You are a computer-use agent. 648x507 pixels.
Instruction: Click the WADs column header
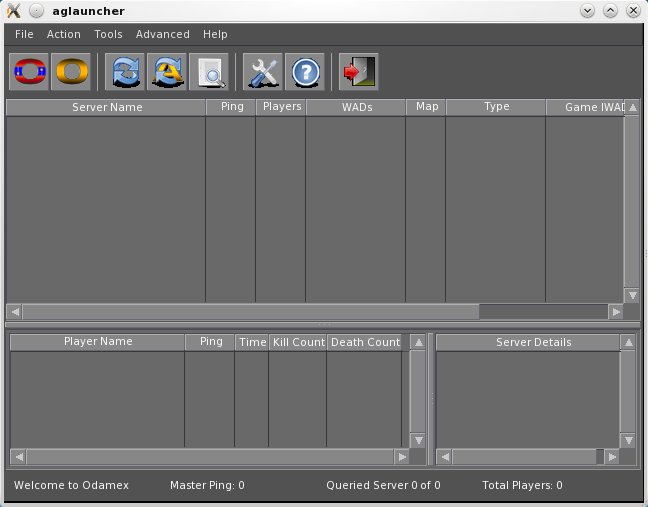coord(355,107)
